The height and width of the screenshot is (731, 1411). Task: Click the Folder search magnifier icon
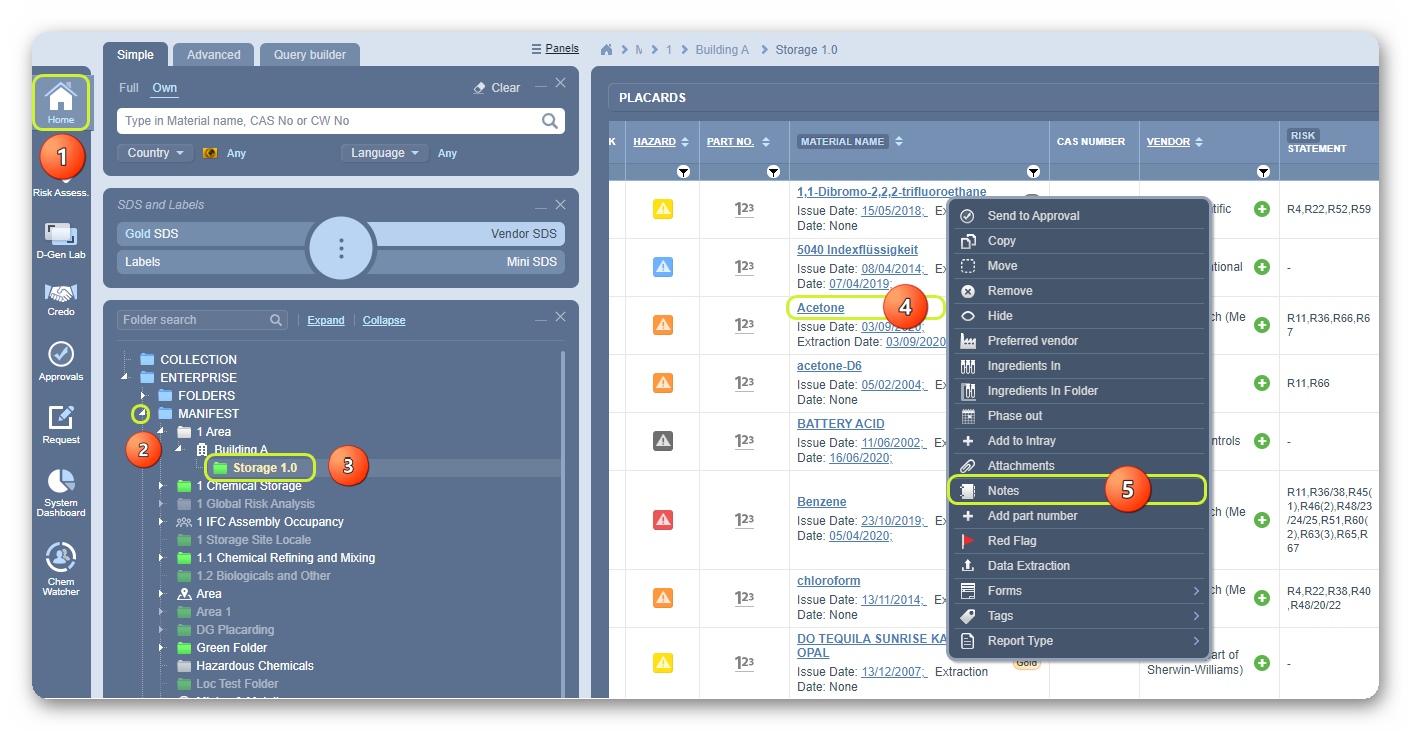pyautogui.click(x=276, y=320)
